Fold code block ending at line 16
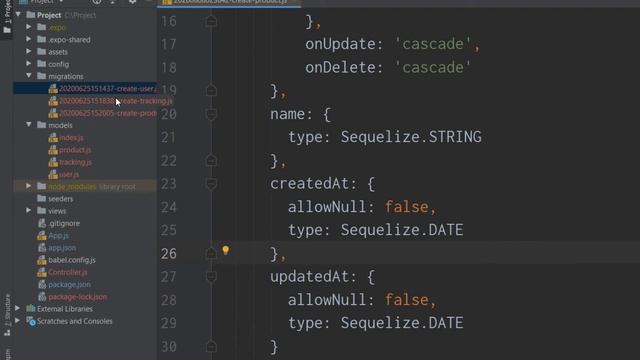This screenshot has height=360, width=640. 211,21
